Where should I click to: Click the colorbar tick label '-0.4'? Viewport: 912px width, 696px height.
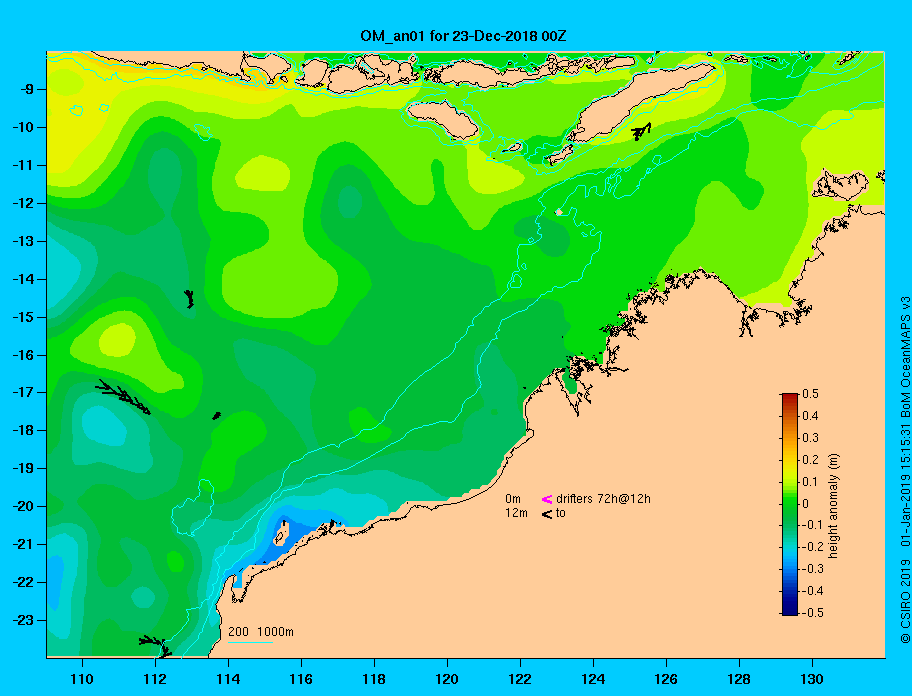tap(812, 591)
